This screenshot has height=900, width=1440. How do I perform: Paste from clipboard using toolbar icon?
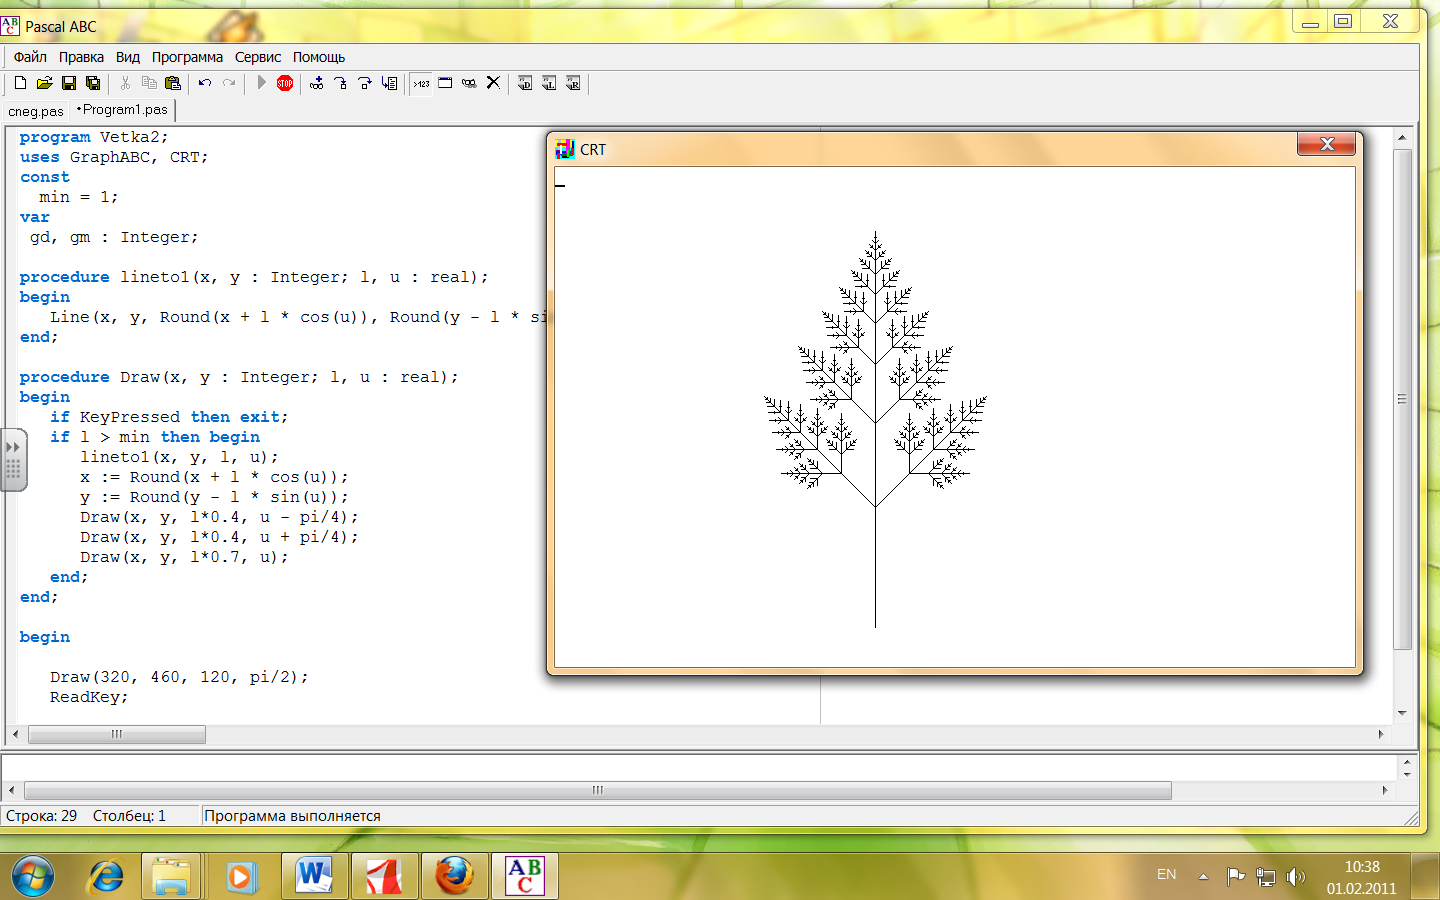(173, 83)
